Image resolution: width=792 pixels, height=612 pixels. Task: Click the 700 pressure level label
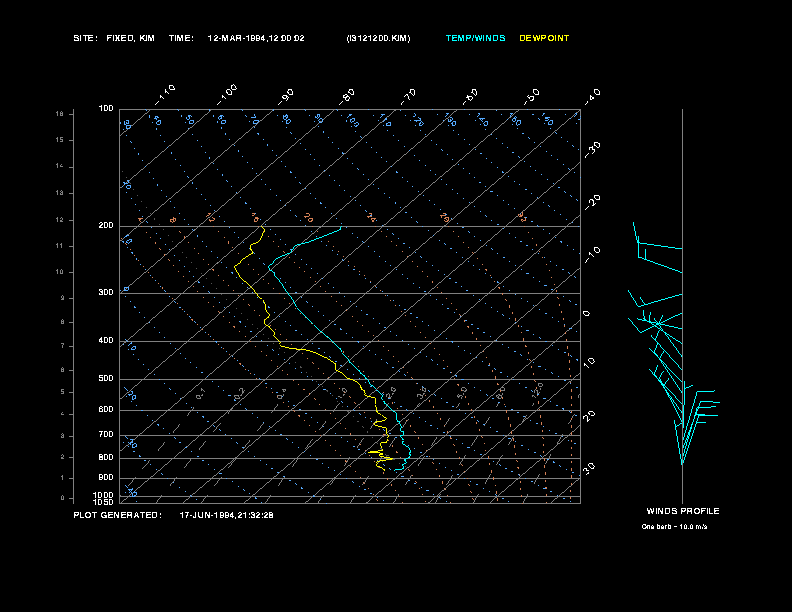click(x=106, y=435)
